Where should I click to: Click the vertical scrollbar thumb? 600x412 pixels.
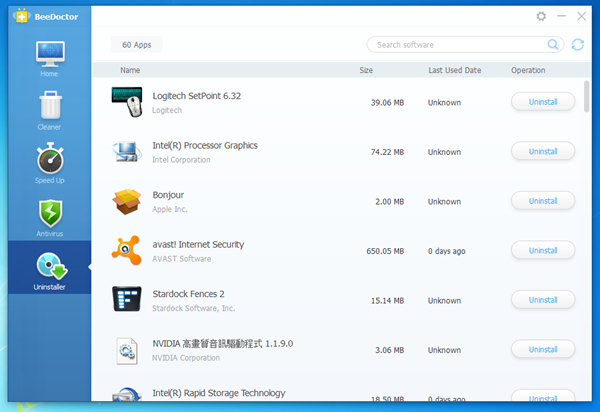(x=587, y=96)
